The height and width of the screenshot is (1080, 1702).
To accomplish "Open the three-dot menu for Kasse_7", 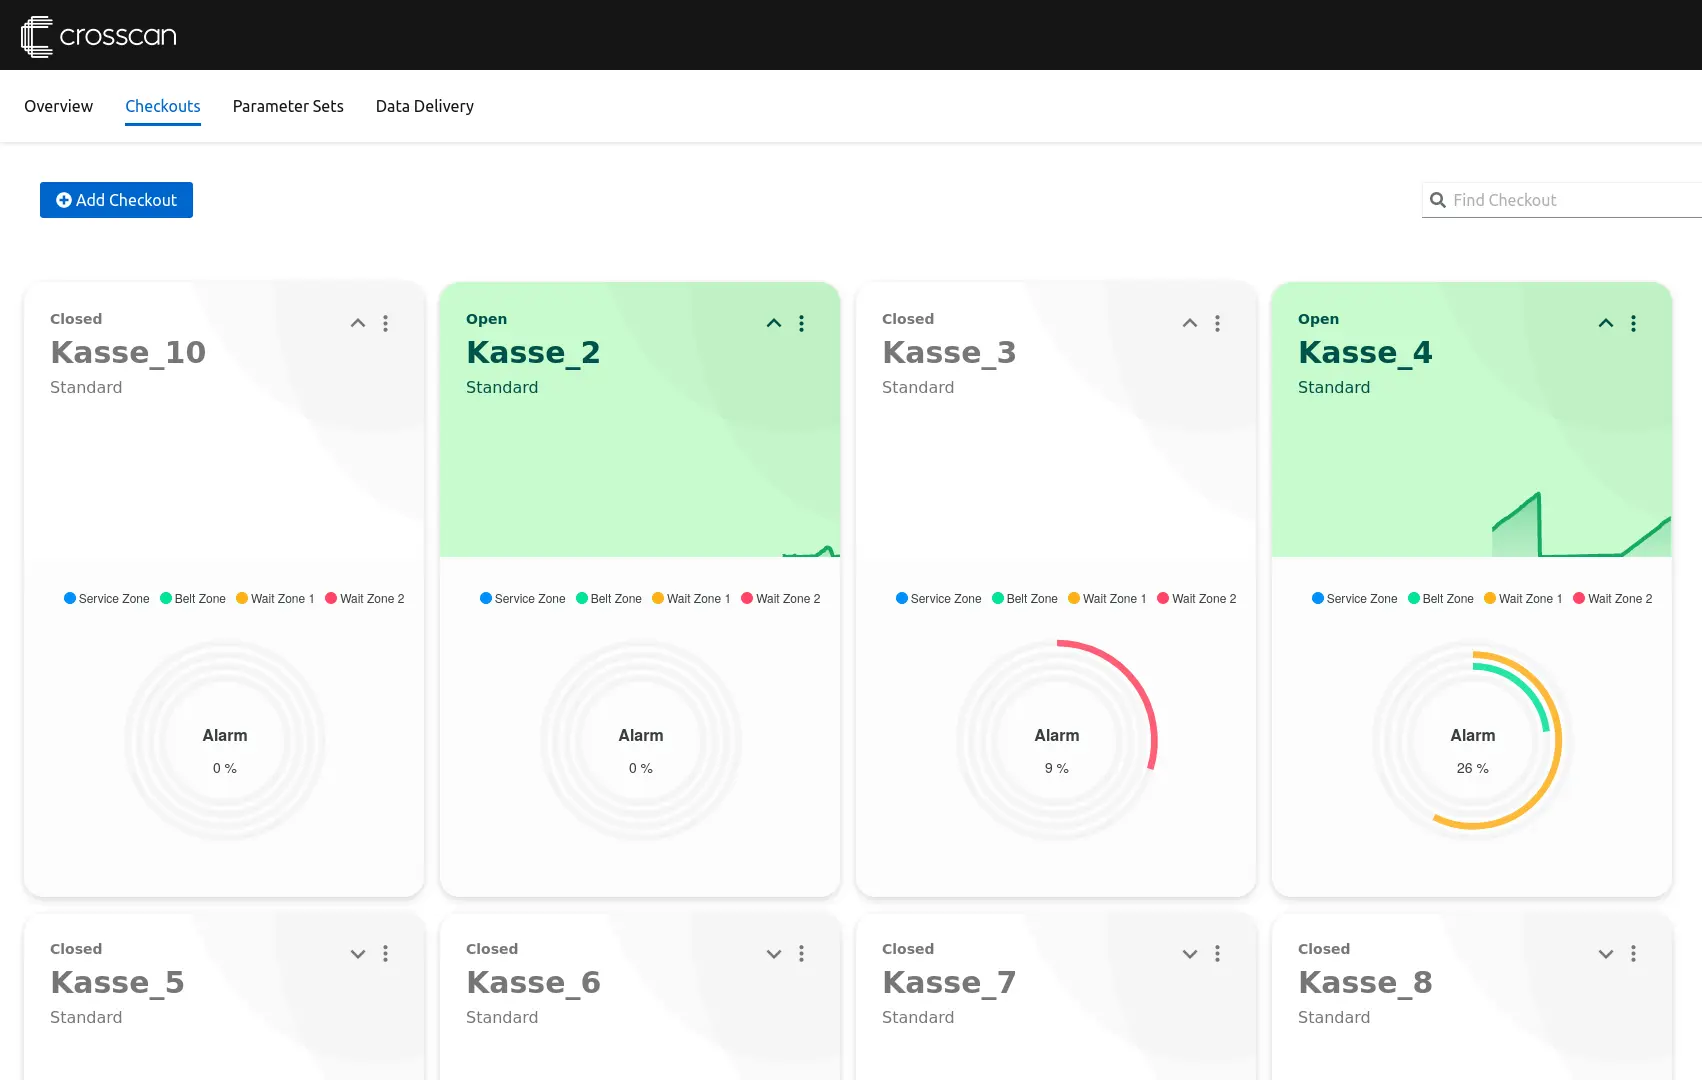I will tap(1217, 953).
